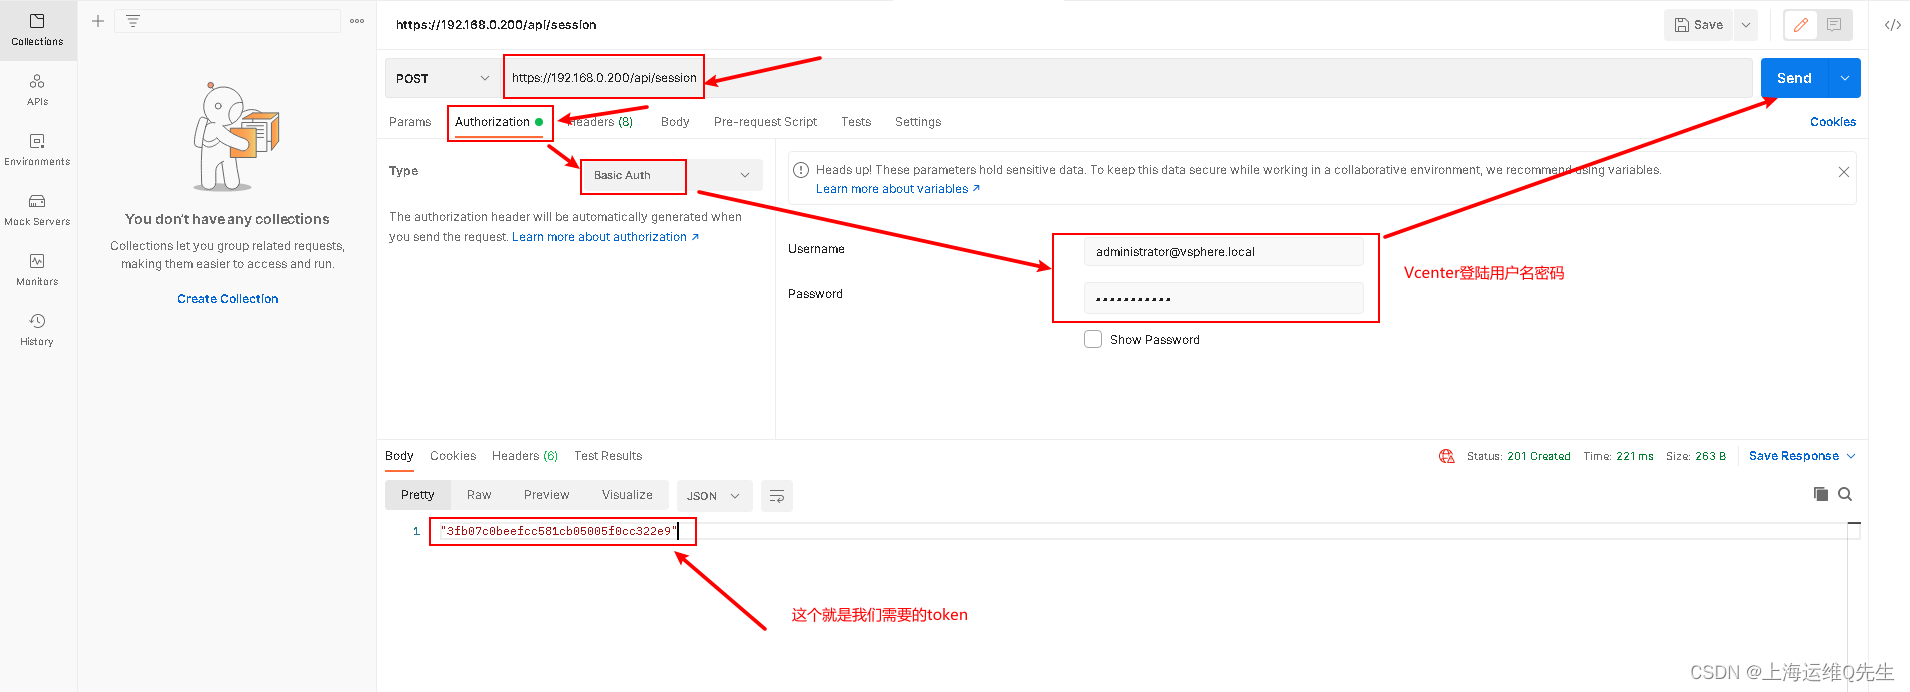Click the Create Collection link

click(x=228, y=299)
